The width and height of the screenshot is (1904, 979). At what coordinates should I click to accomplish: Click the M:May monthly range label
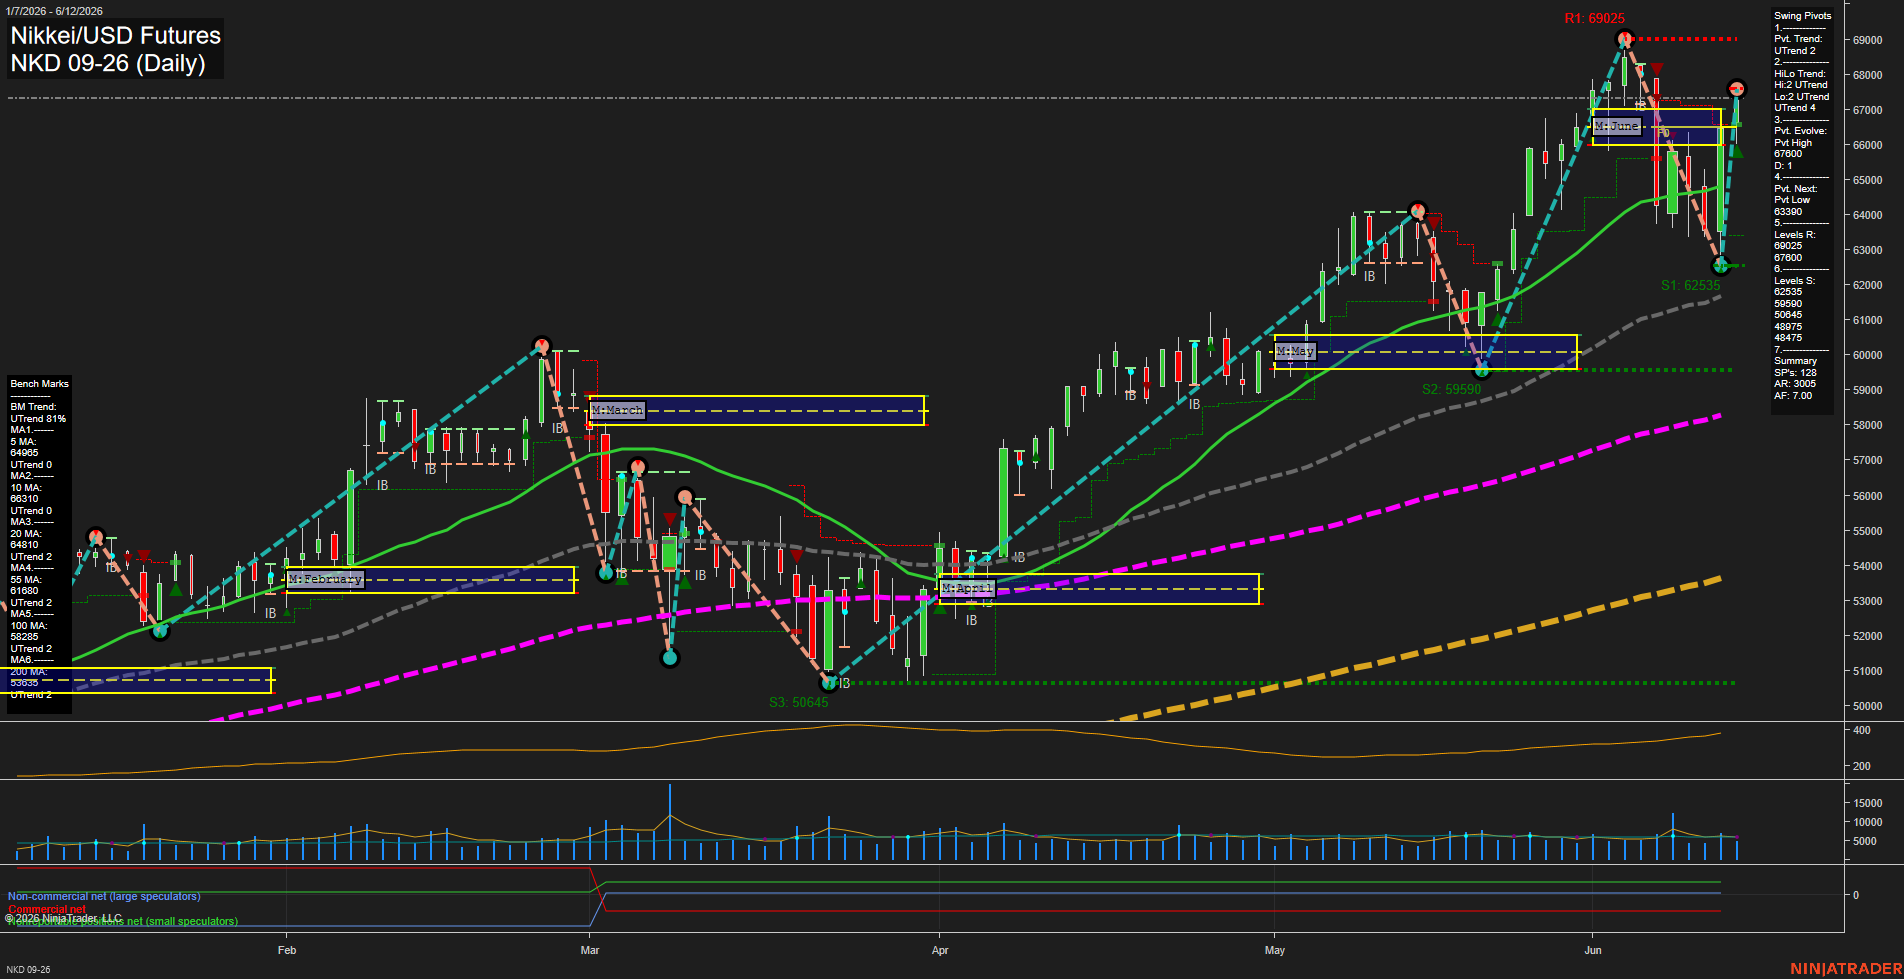pos(1295,351)
